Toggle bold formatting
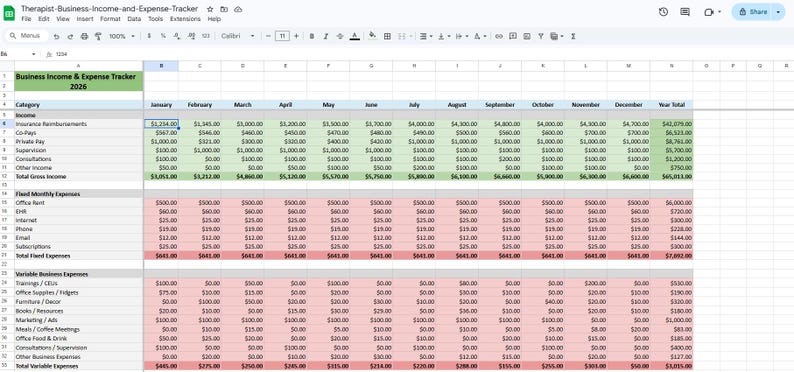The height and width of the screenshot is (372, 794). [311, 36]
